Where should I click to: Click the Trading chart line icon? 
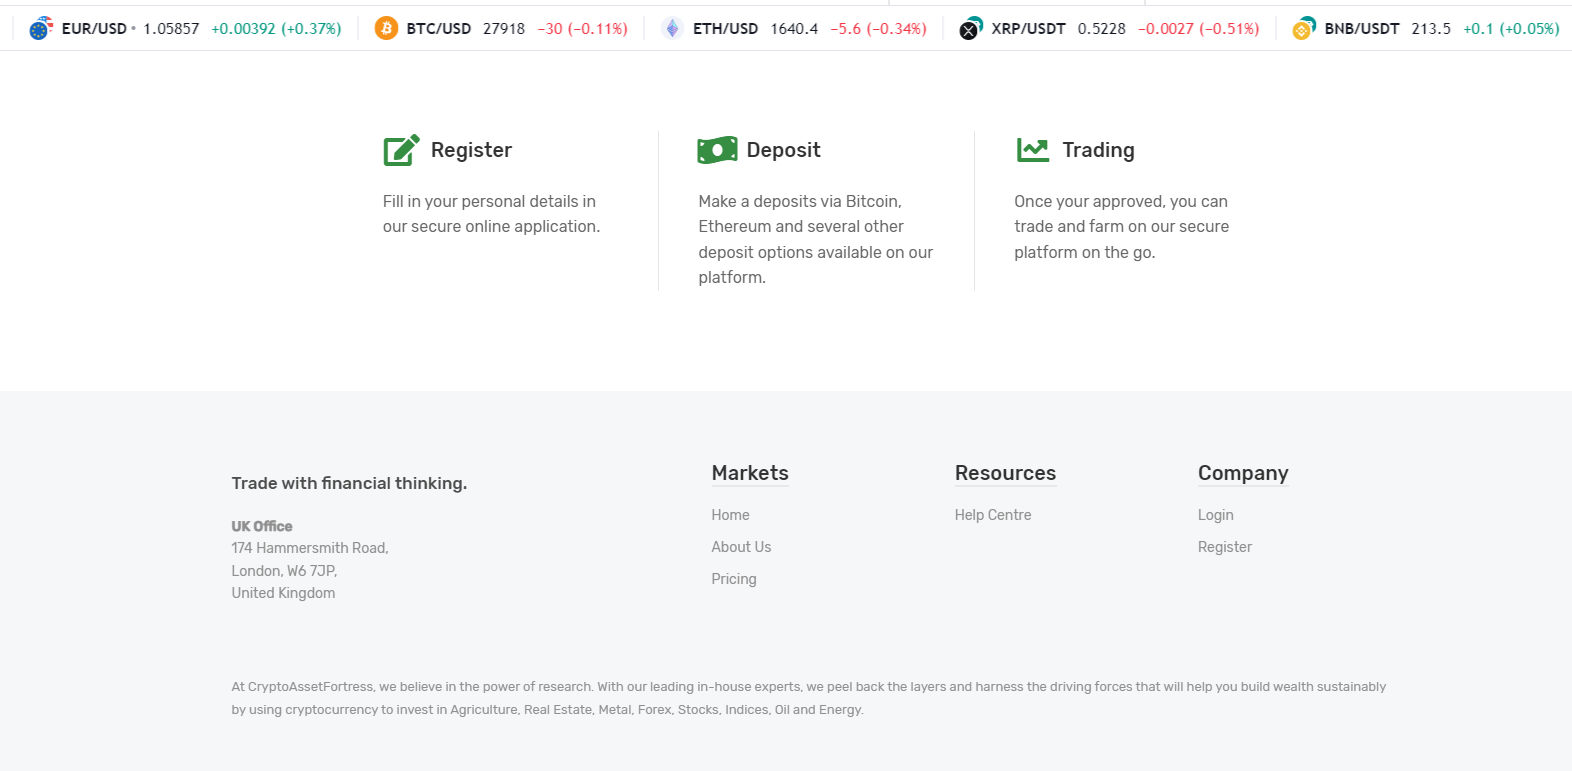coord(1033,150)
